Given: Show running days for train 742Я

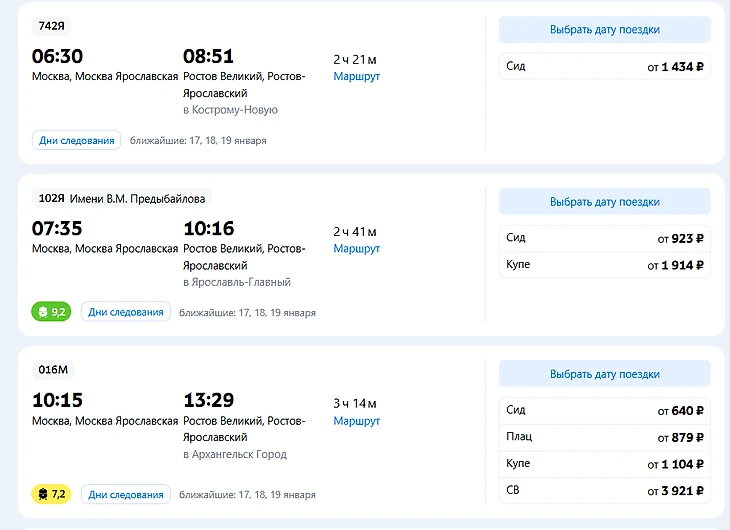Looking at the screenshot, I should tap(77, 140).
